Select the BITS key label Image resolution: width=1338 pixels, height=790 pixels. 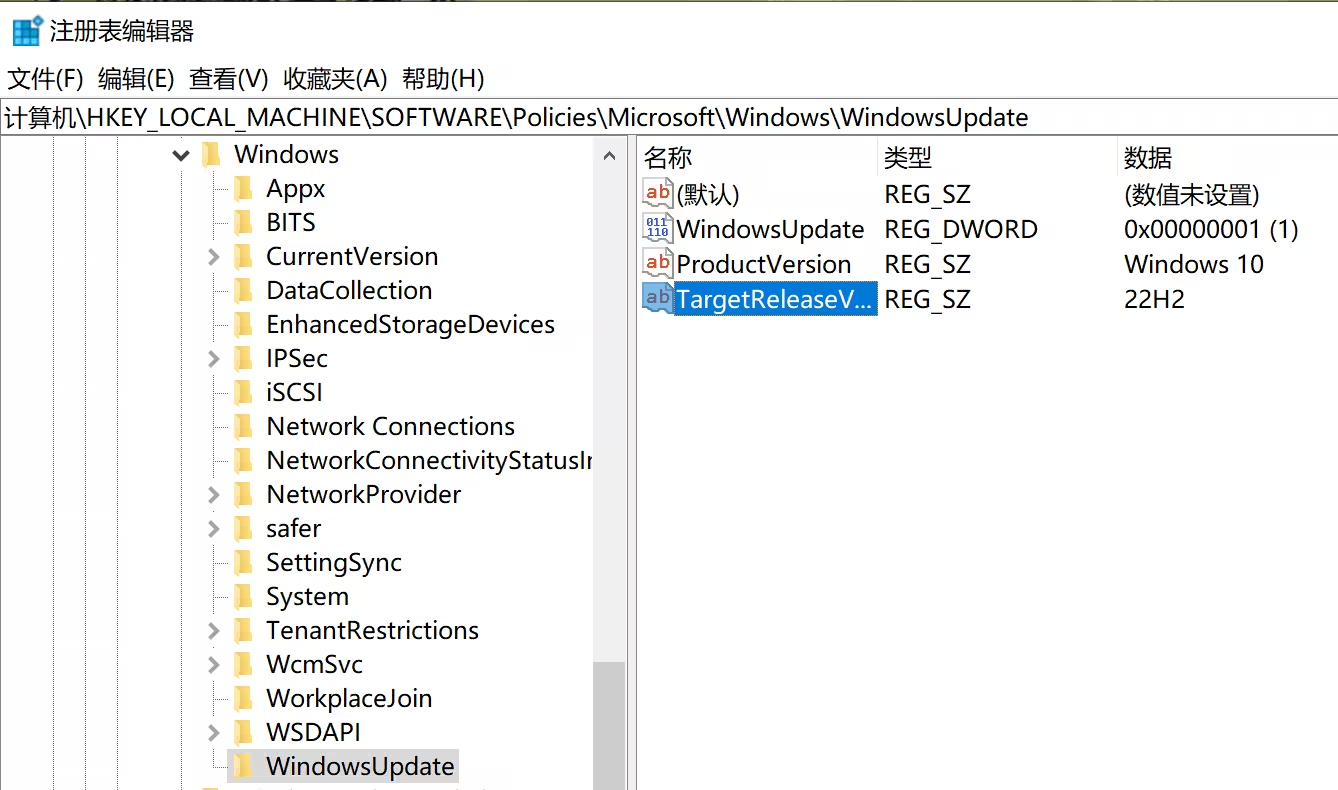tap(291, 222)
